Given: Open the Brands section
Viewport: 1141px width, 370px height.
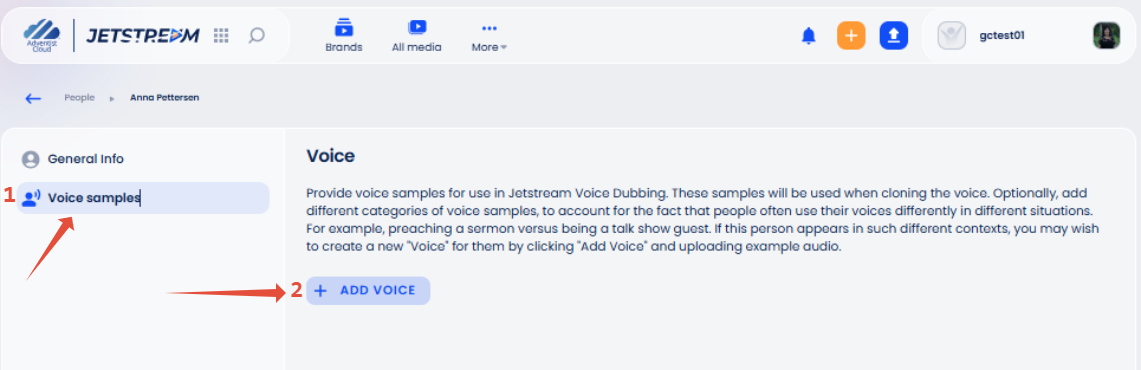Looking at the screenshot, I should 343,36.
